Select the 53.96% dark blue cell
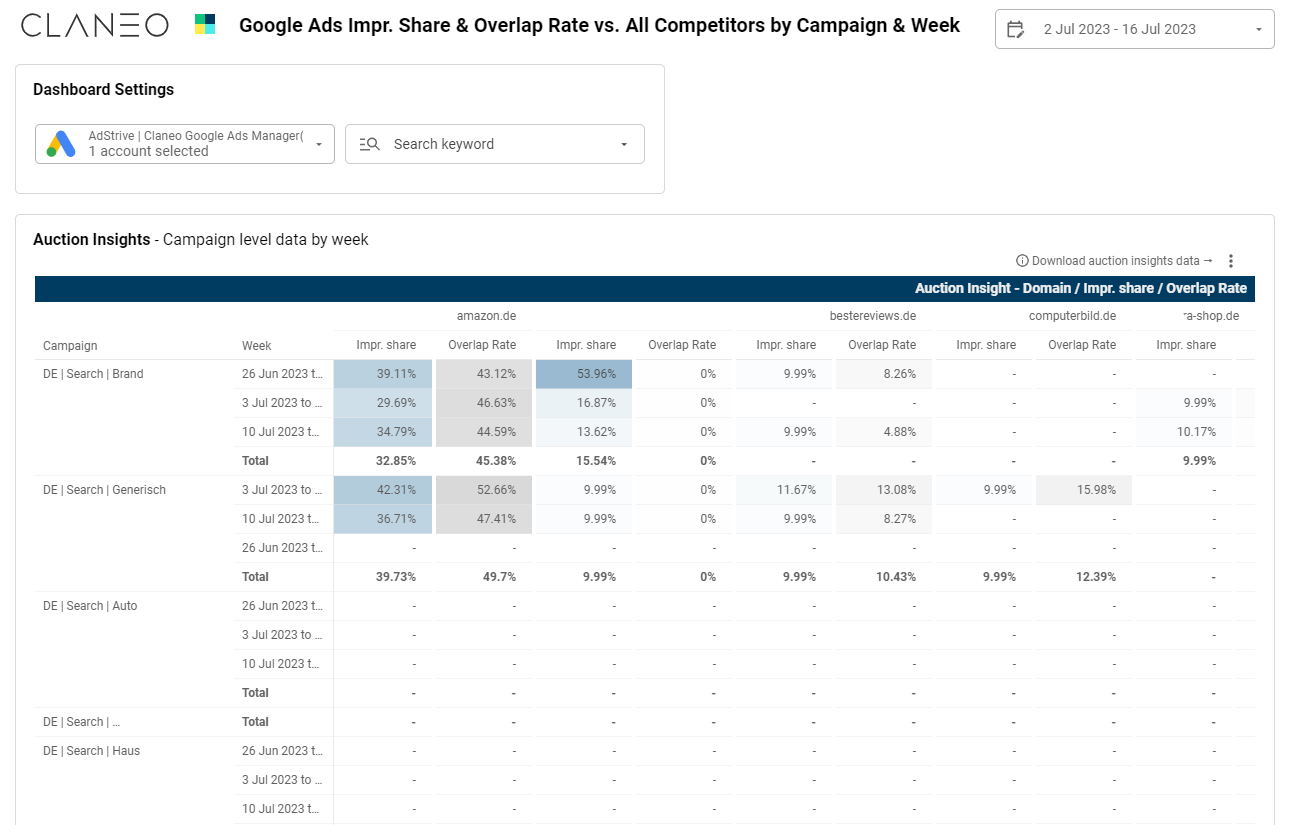The height and width of the screenshot is (825, 1293). pos(584,374)
